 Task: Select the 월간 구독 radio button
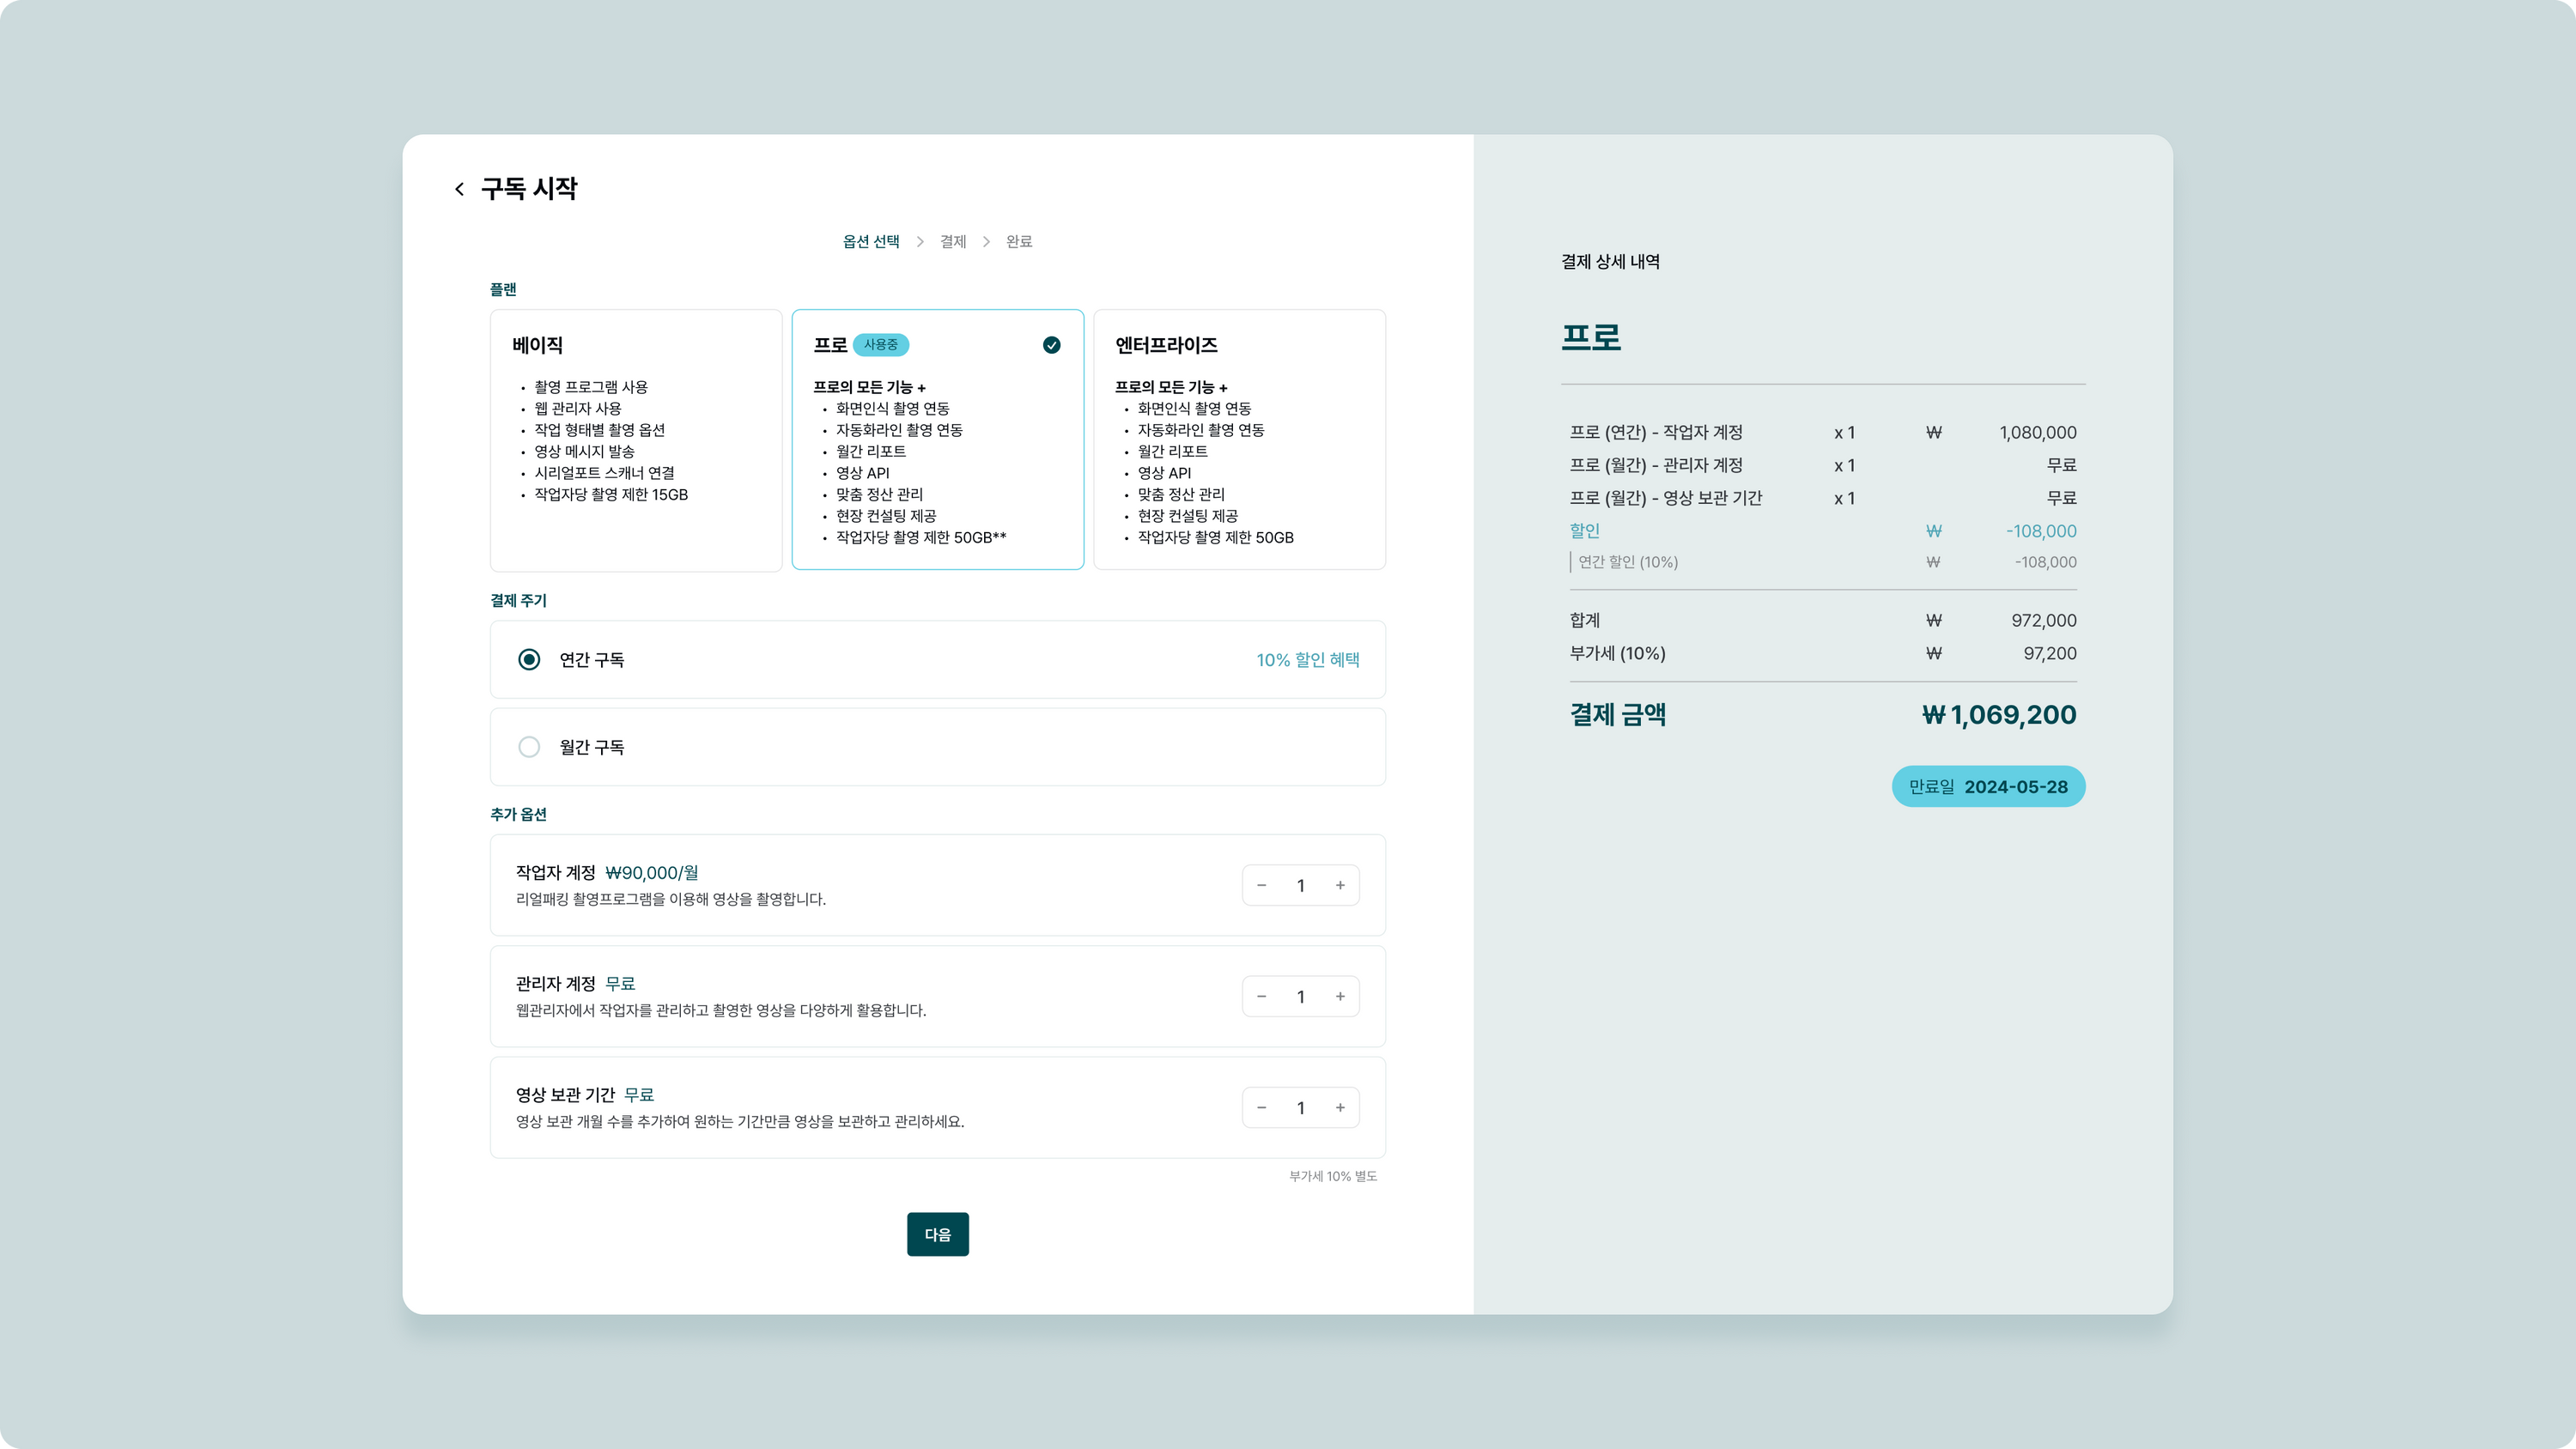(x=529, y=747)
